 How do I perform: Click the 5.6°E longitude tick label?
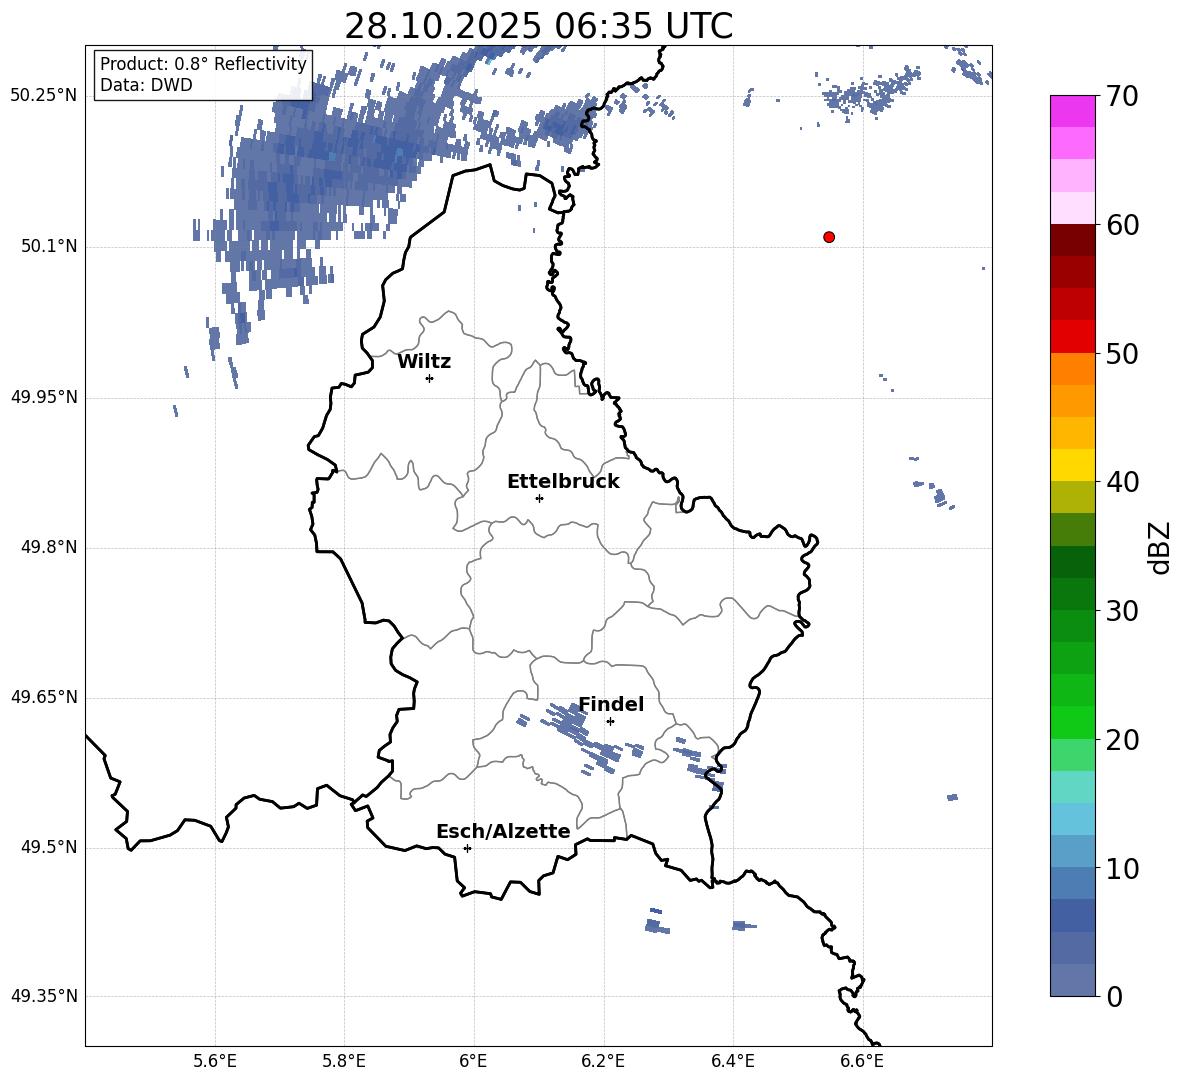pos(215,1061)
